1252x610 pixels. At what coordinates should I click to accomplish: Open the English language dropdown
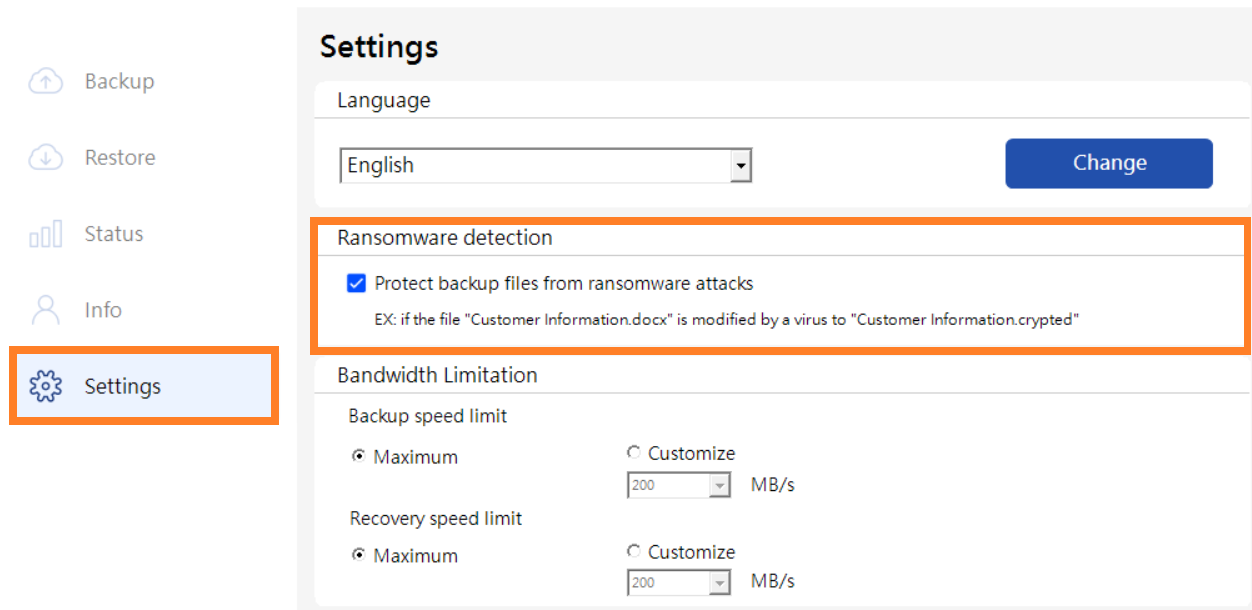pos(741,164)
